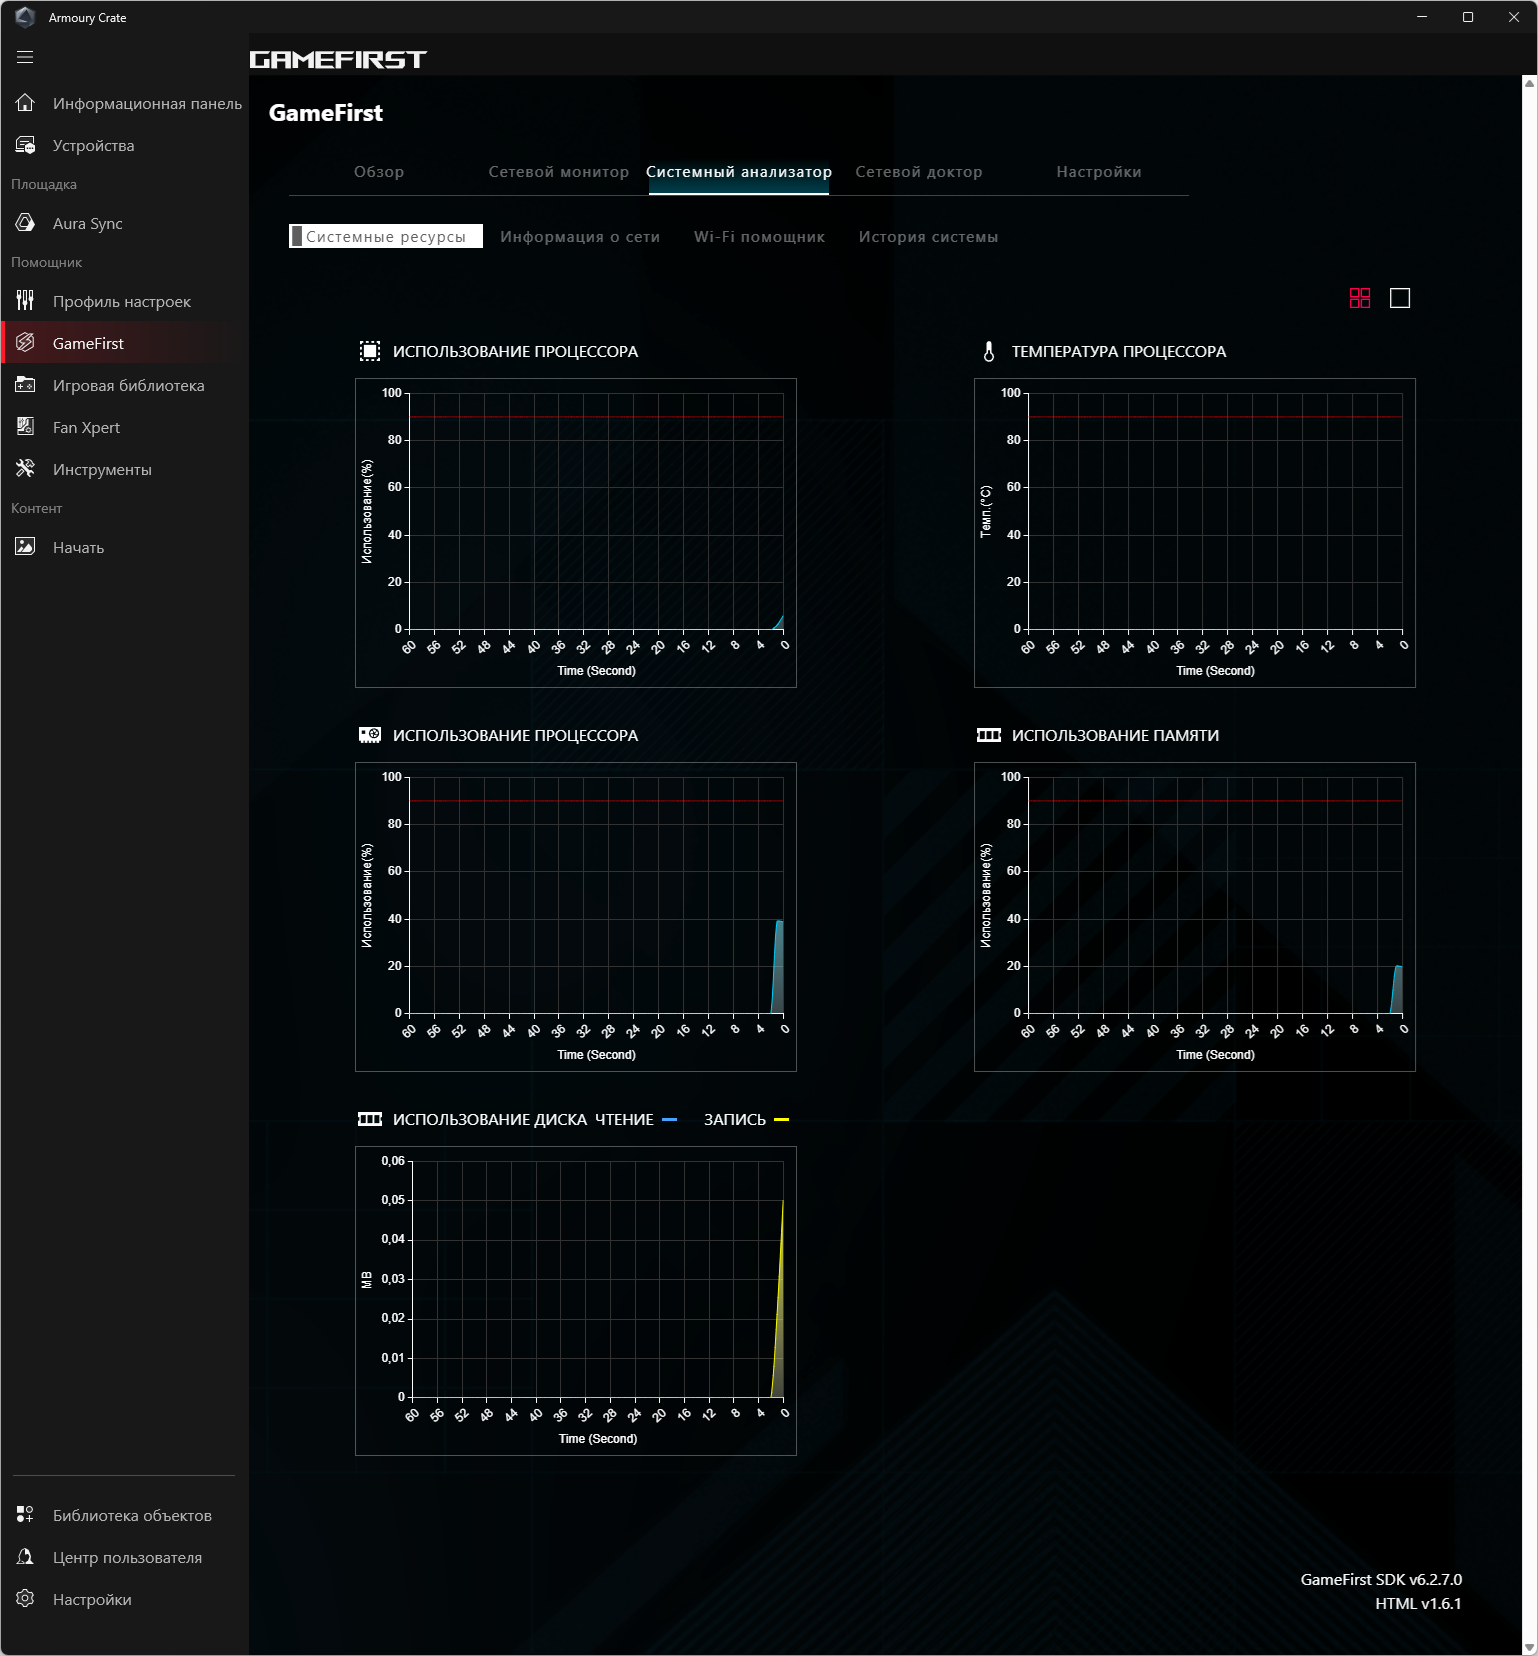Click the Библиотека объектов icon

click(25, 1515)
